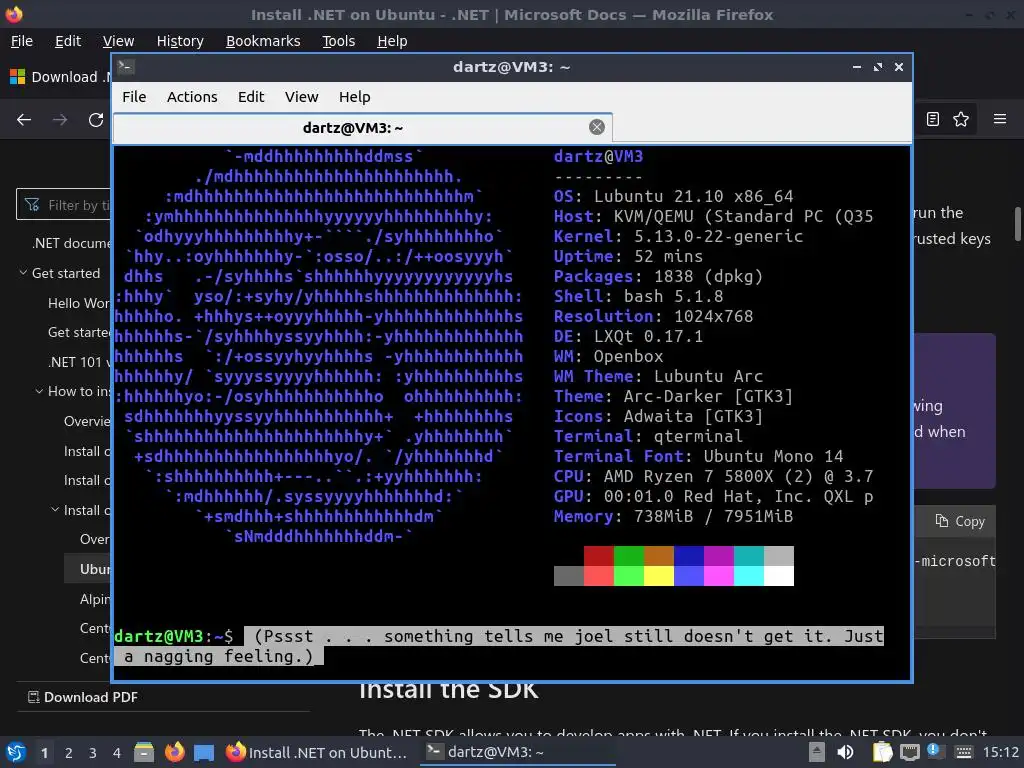Click the Download PDF icon

[x=34, y=697]
